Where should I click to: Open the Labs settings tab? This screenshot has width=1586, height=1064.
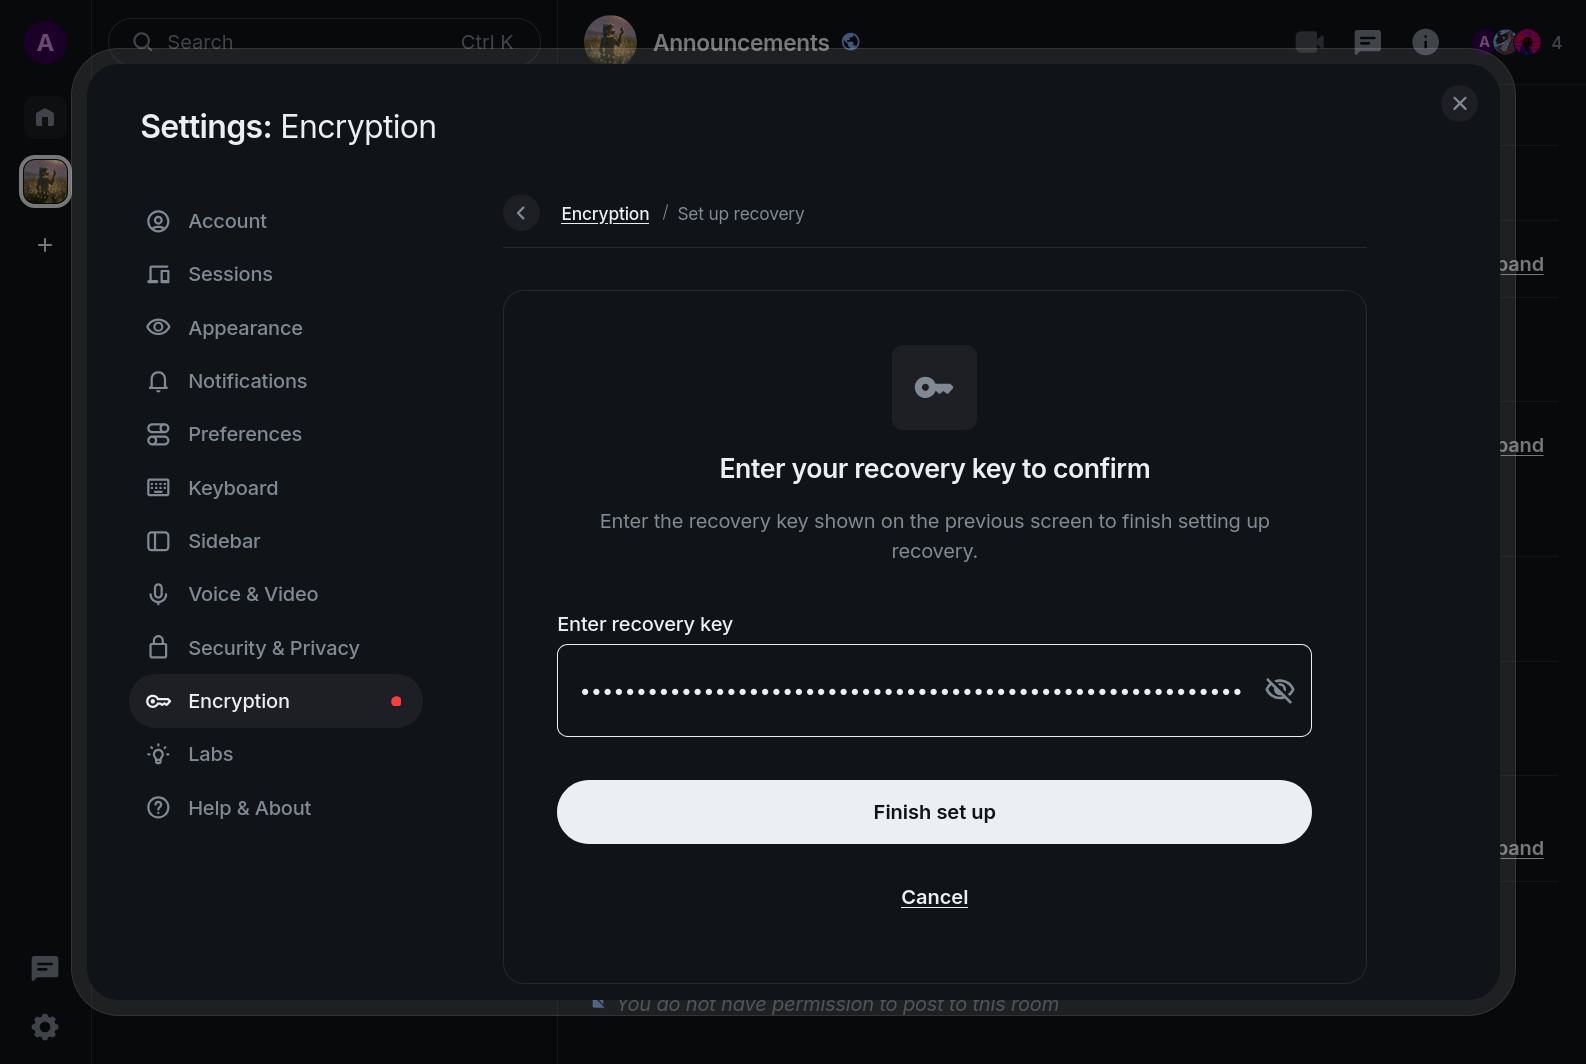tap(210, 754)
